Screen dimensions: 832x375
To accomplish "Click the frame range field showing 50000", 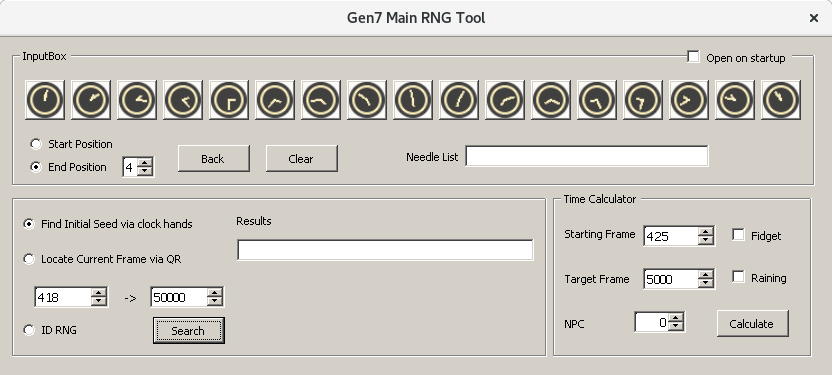I will [179, 297].
